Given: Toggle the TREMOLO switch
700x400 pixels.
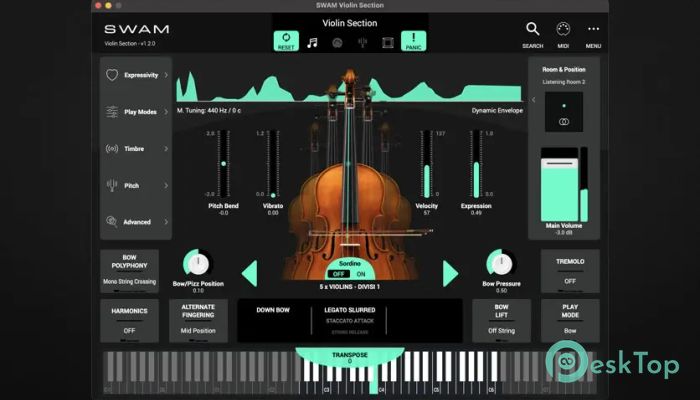Looking at the screenshot, I should coord(570,270).
